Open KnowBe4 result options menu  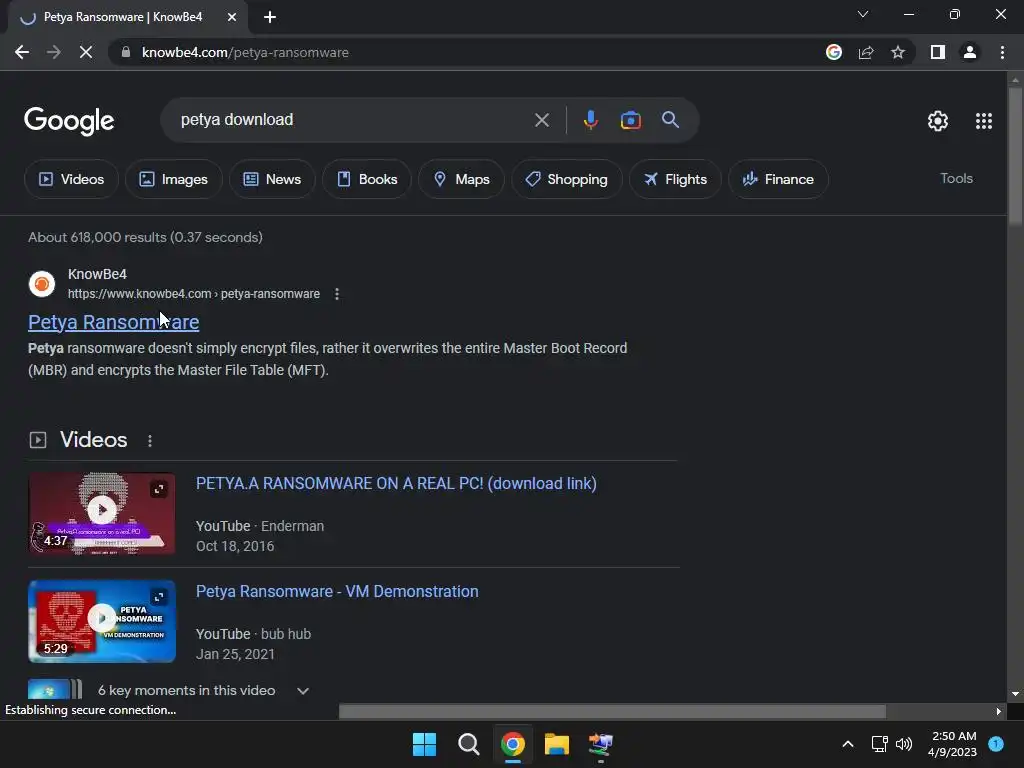[x=337, y=294]
